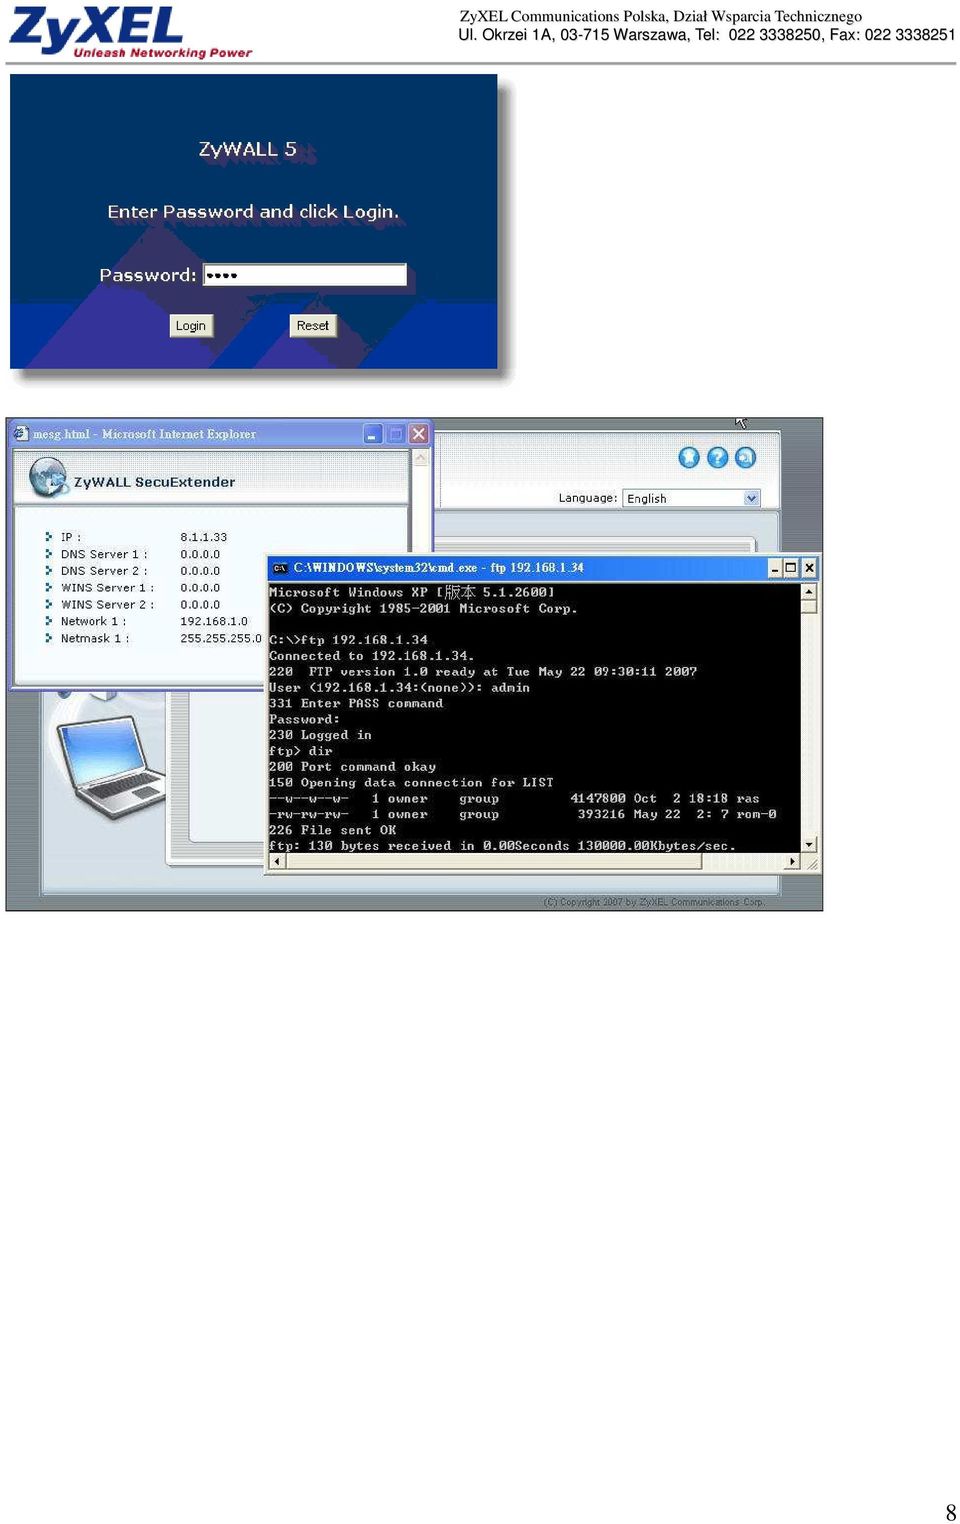Click the cmd.exe window title icon
The image size is (960, 1524).
[x=280, y=568]
